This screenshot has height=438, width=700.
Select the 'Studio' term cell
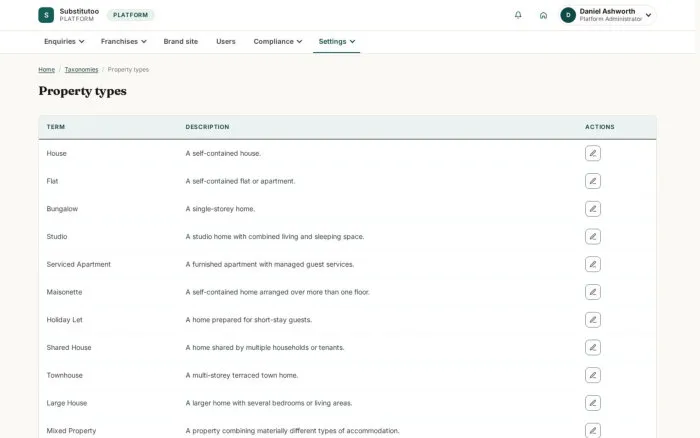[x=57, y=236]
